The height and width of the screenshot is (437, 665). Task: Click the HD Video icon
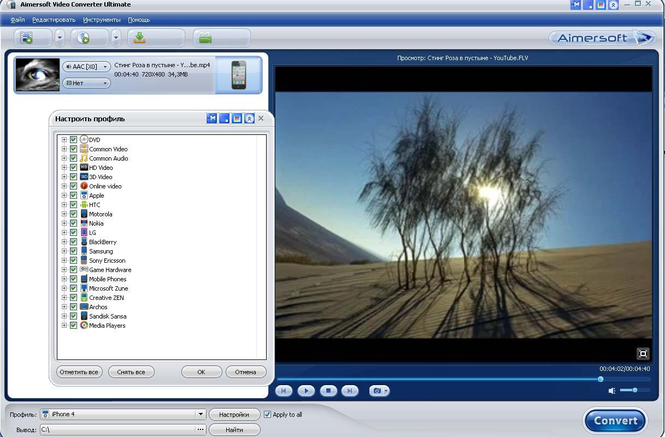point(84,167)
